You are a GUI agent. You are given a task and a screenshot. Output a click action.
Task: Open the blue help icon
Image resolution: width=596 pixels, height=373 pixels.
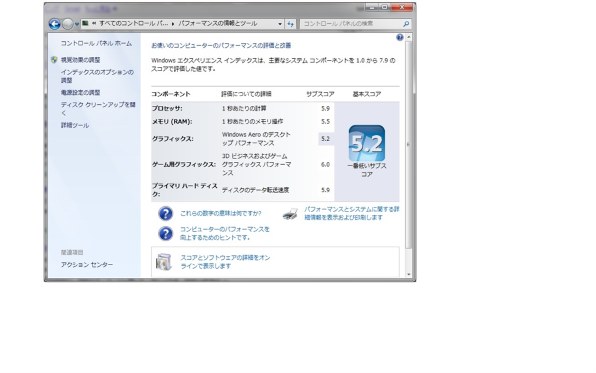pyautogui.click(x=399, y=37)
